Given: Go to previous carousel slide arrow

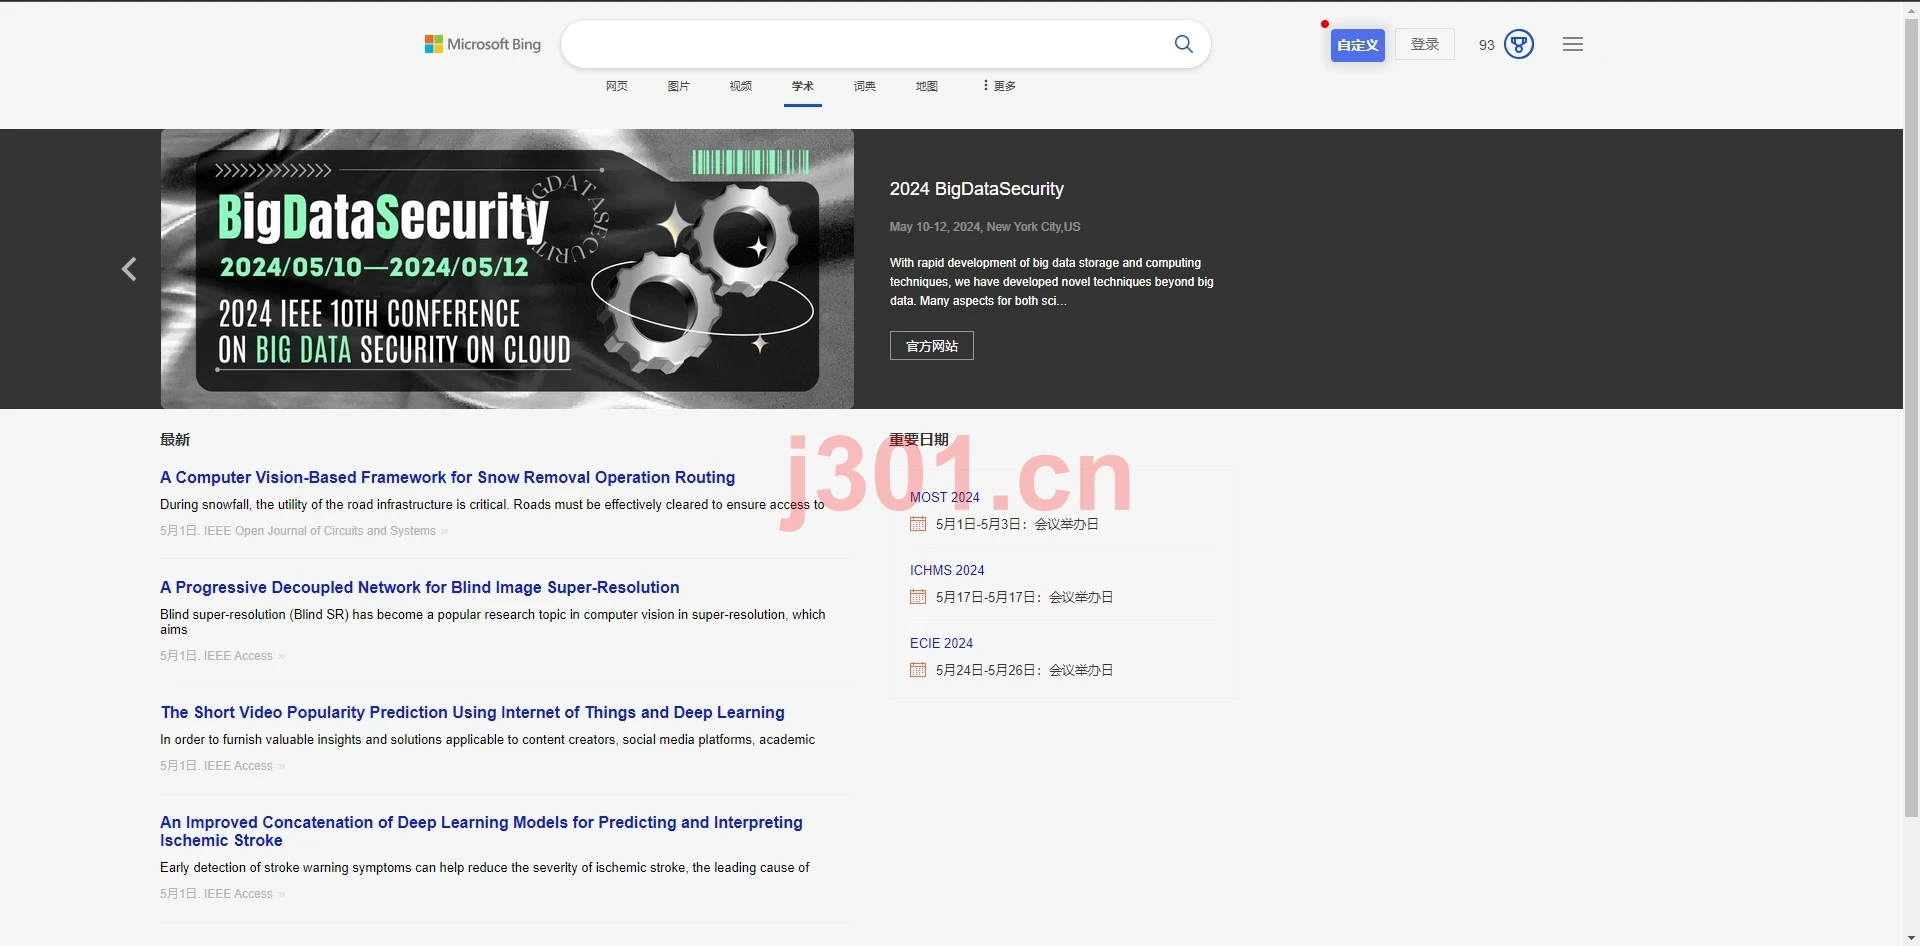Looking at the screenshot, I should [129, 269].
